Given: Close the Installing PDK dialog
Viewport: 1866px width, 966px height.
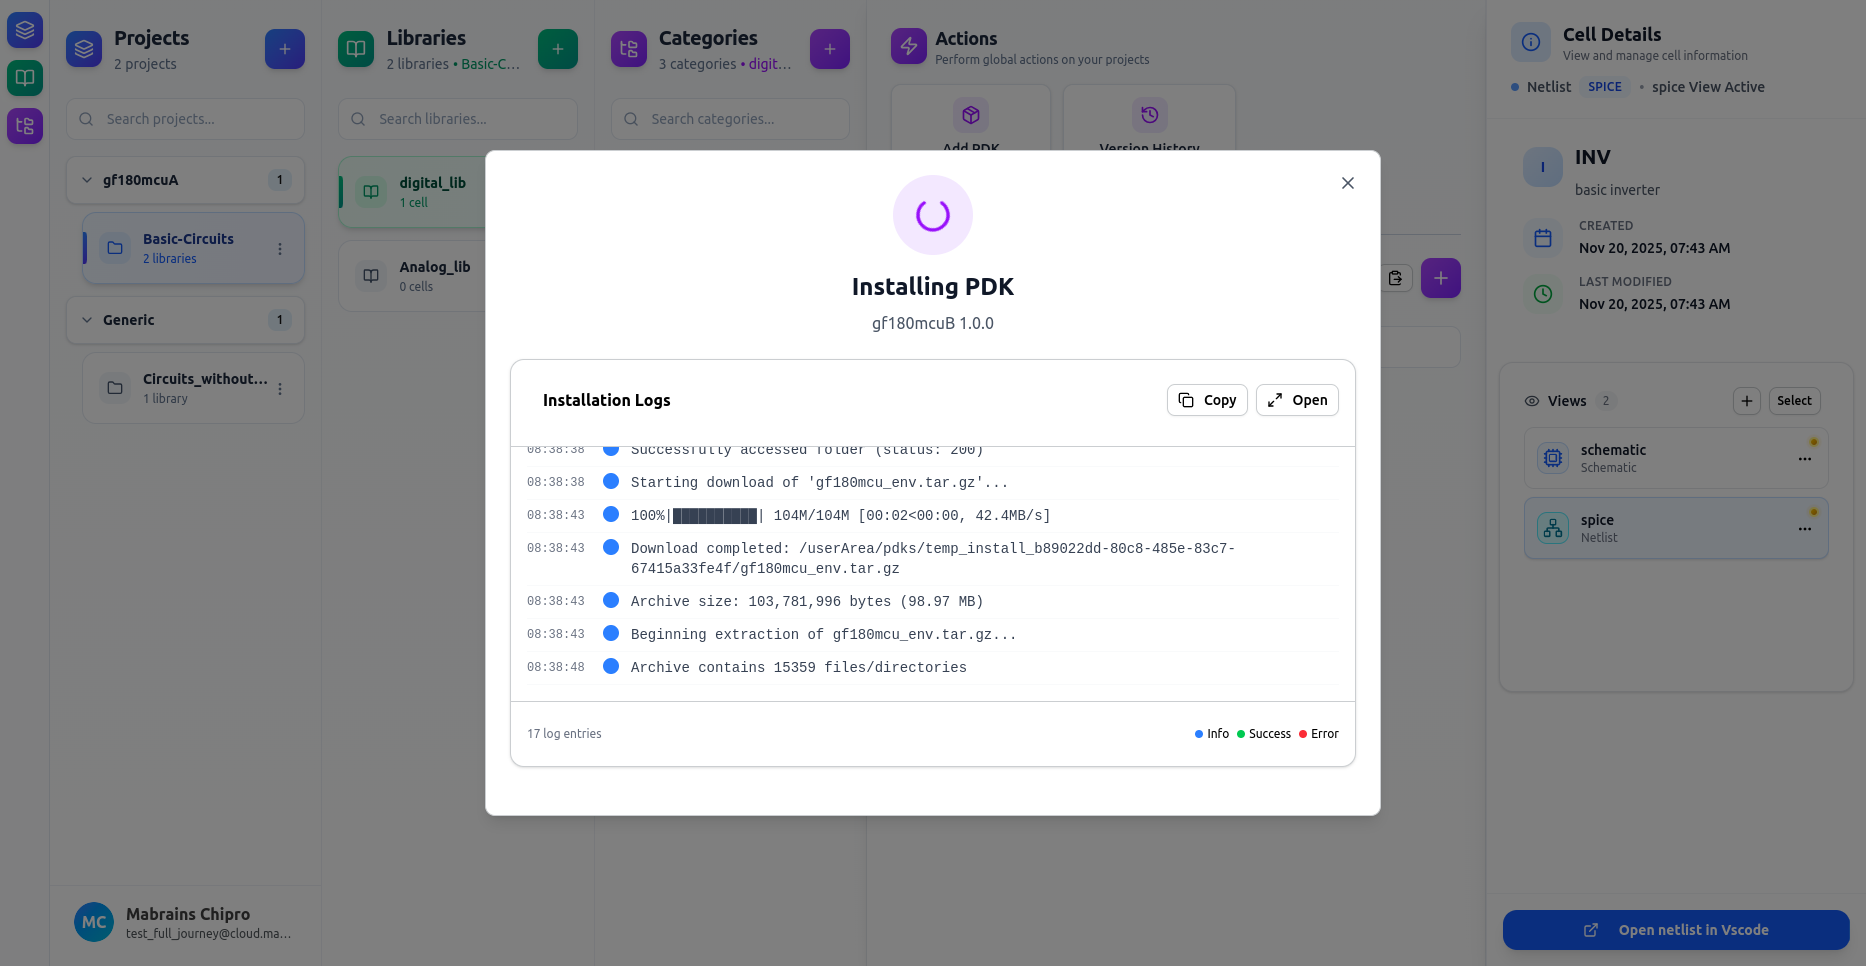Looking at the screenshot, I should [1347, 183].
